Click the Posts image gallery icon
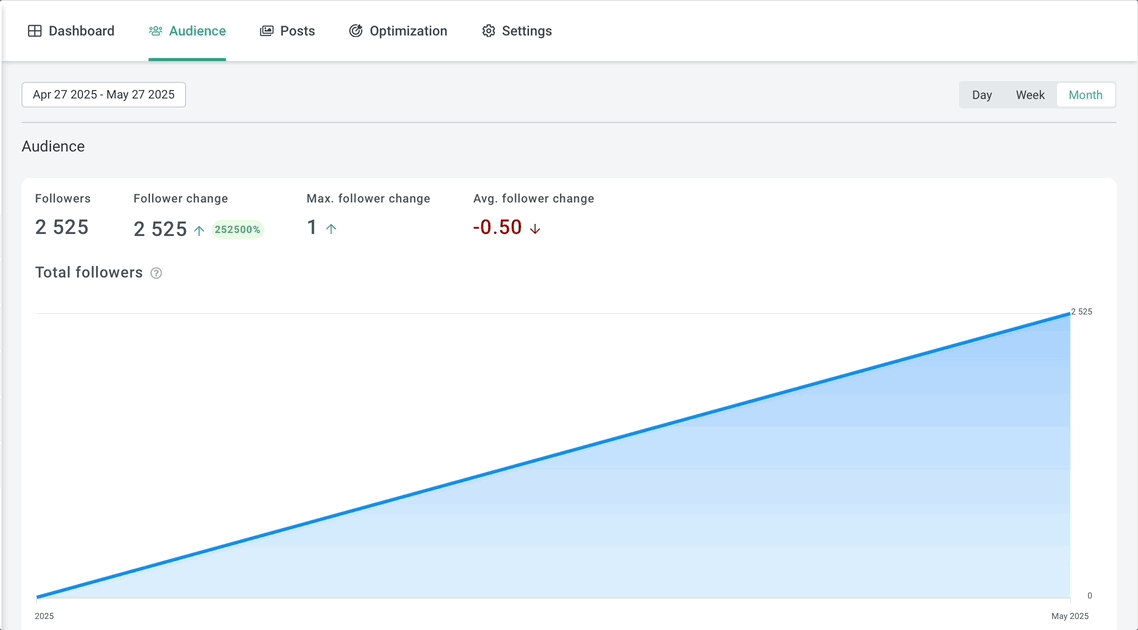Screen dimensions: 1138x630 pos(266,31)
